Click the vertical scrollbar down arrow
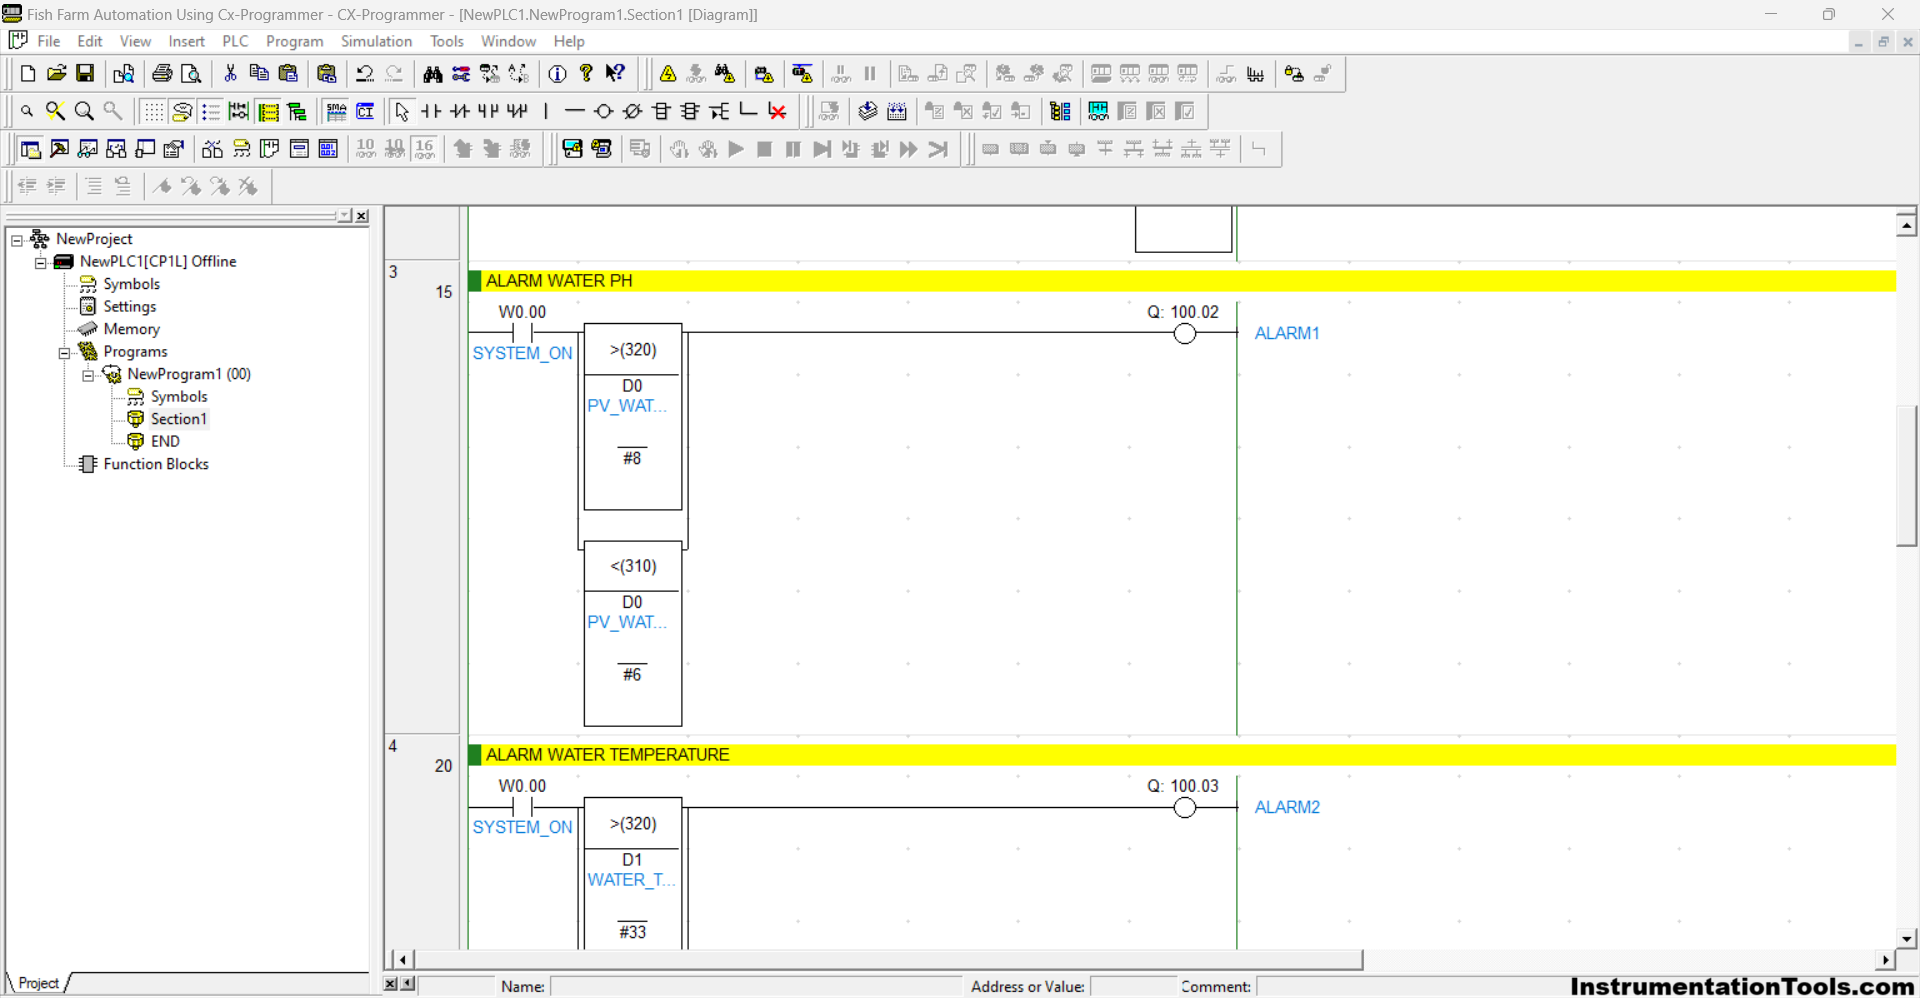 1907,939
